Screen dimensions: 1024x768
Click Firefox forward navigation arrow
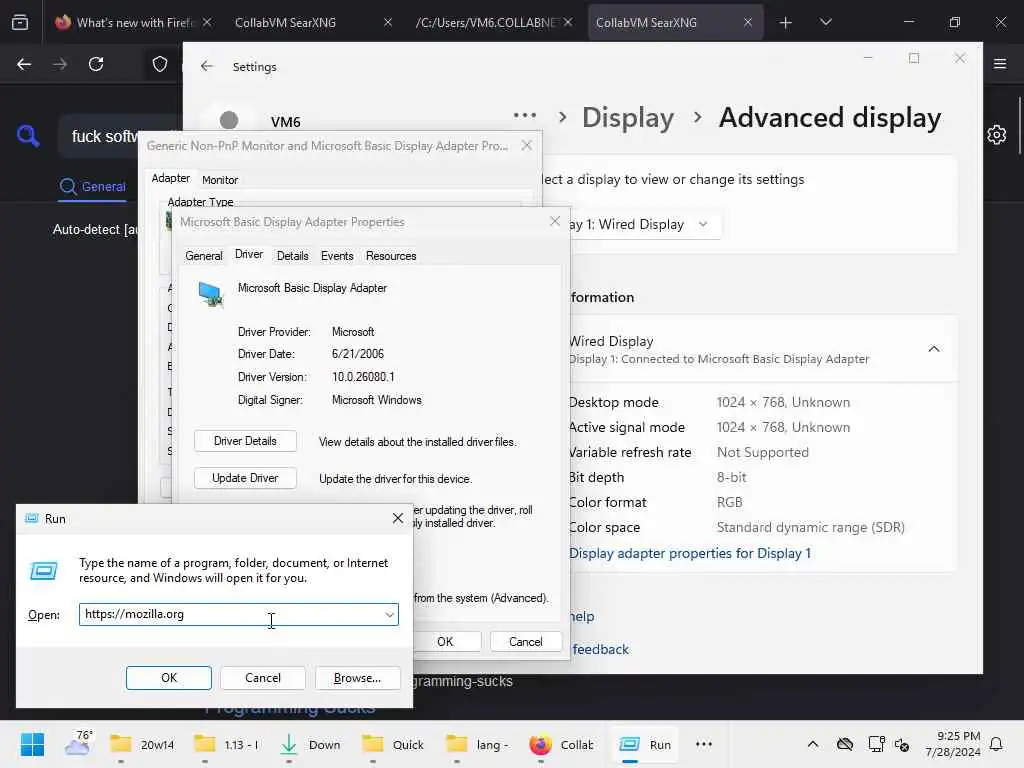[x=60, y=64]
